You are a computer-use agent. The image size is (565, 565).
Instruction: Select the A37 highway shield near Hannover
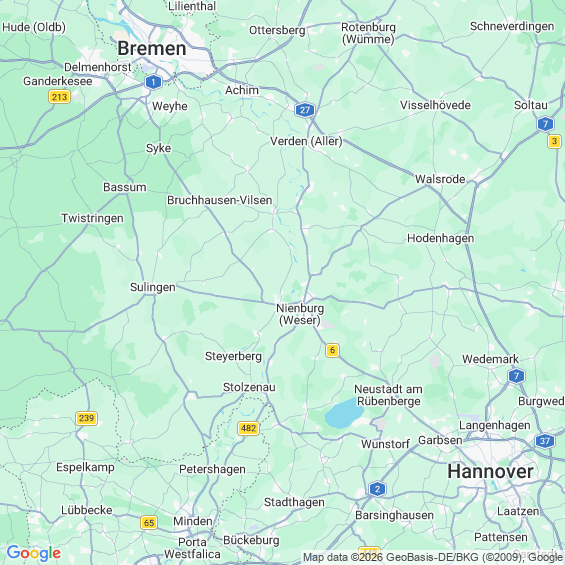(x=545, y=441)
